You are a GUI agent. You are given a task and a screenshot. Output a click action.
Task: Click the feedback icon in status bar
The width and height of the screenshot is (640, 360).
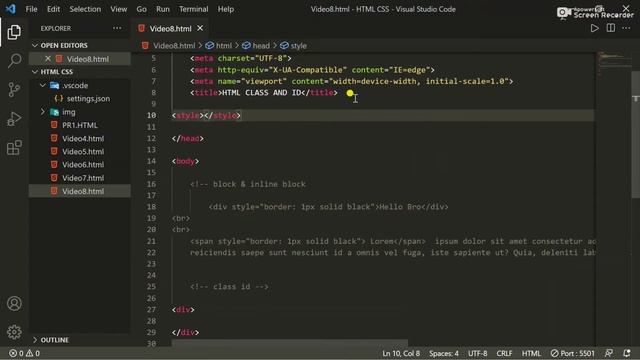pos(609,353)
